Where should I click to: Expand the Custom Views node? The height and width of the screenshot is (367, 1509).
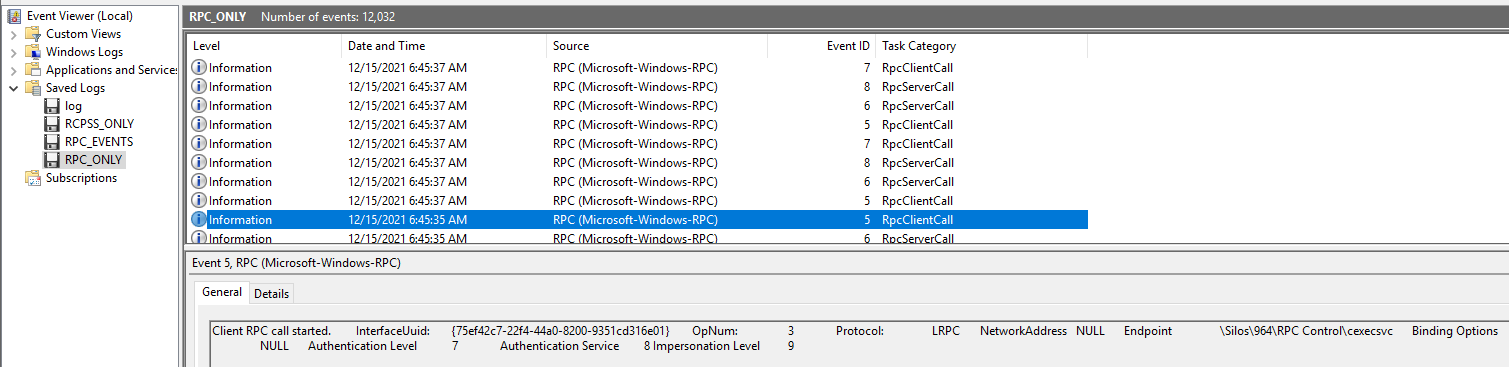[13, 34]
